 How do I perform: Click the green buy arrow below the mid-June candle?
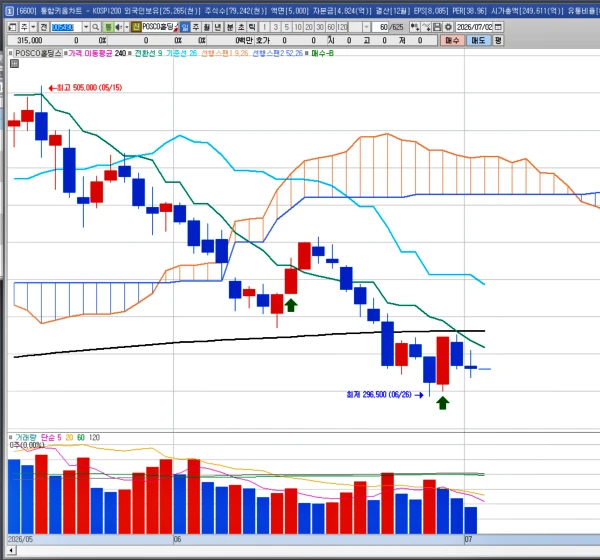pos(291,305)
